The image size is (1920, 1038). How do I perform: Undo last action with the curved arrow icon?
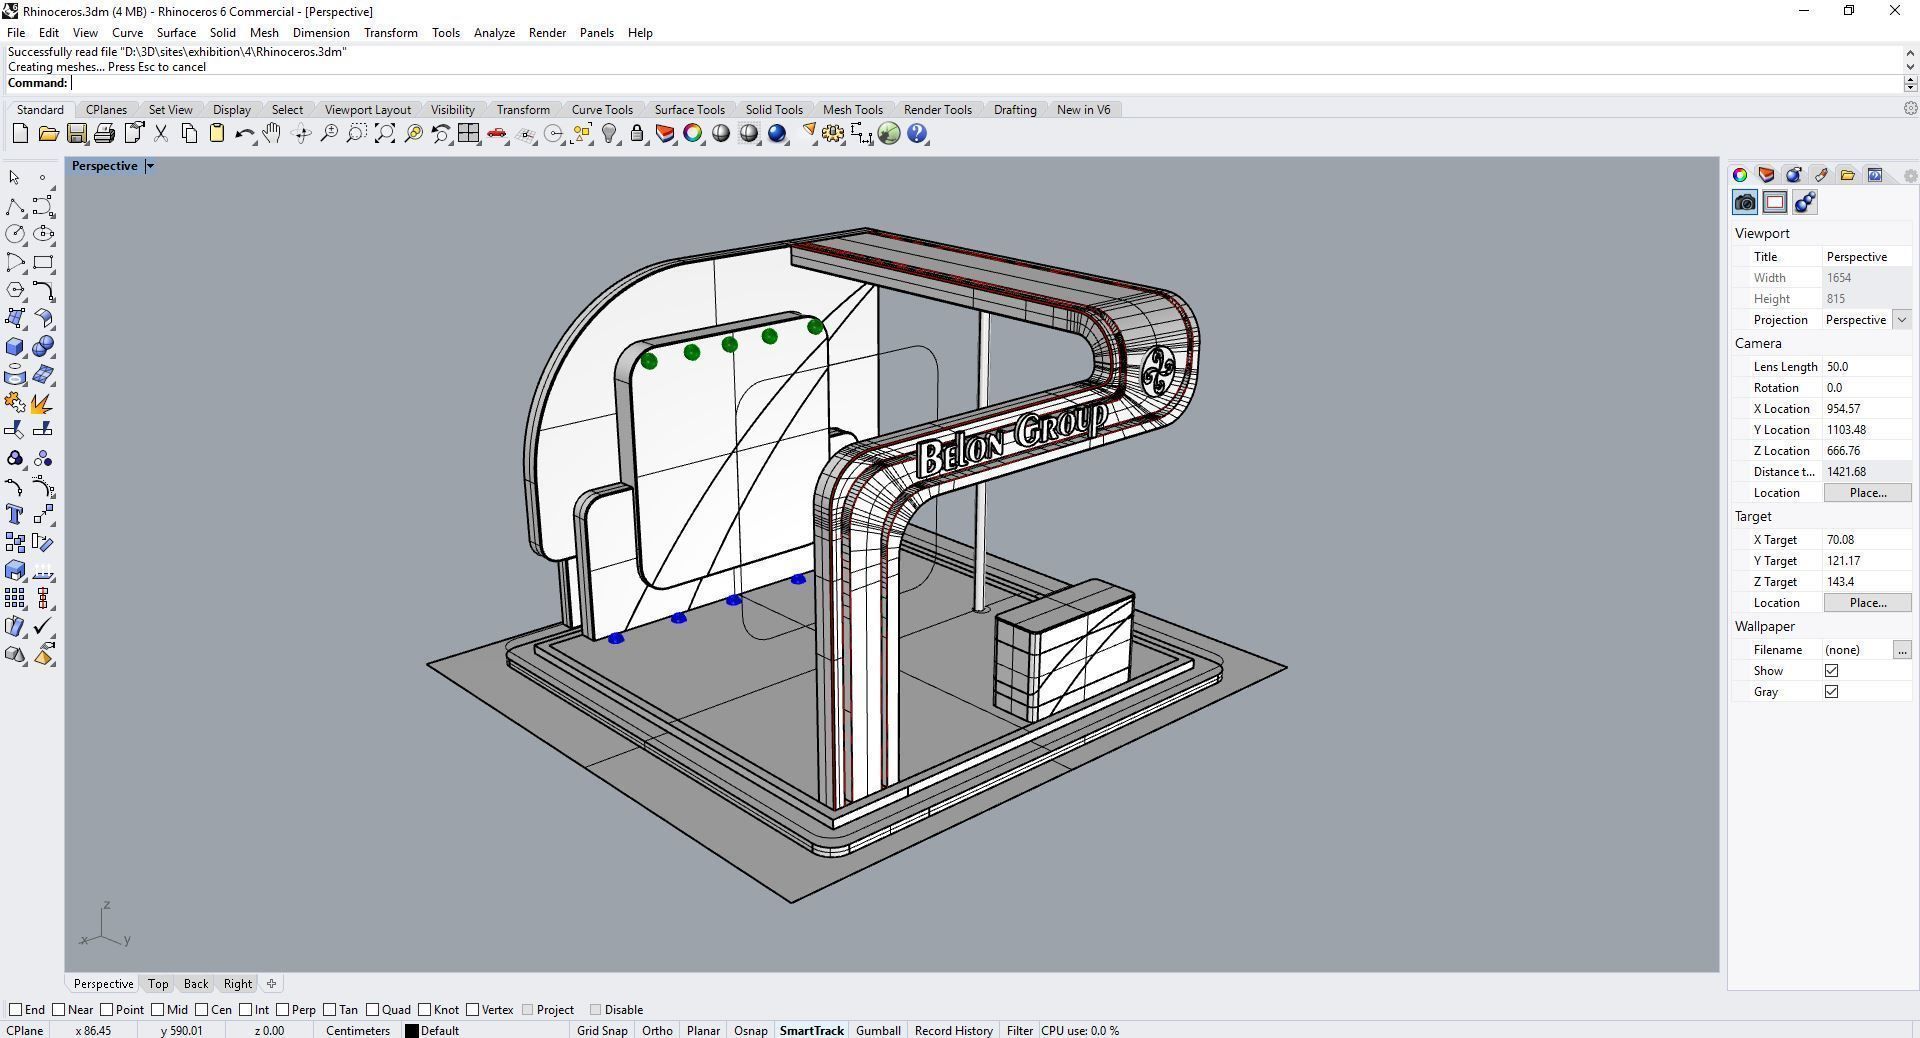click(x=244, y=134)
